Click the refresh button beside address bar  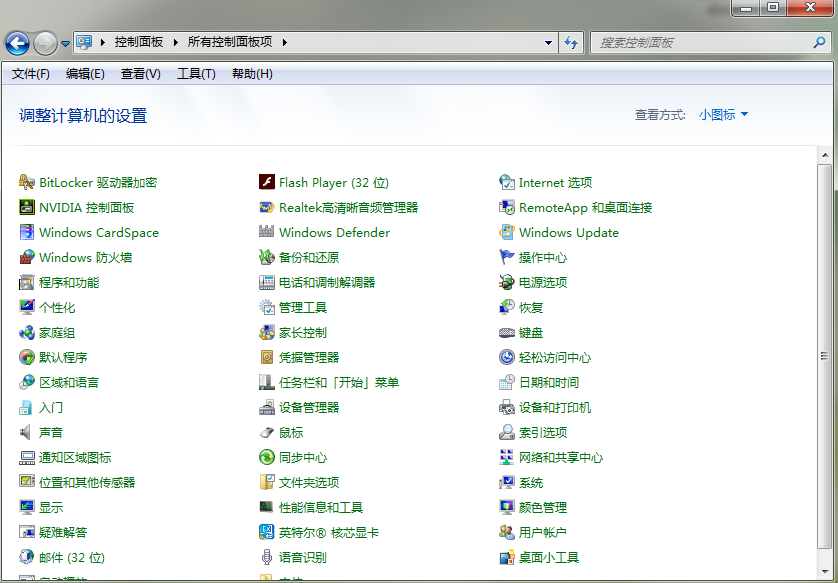pyautogui.click(x=571, y=43)
